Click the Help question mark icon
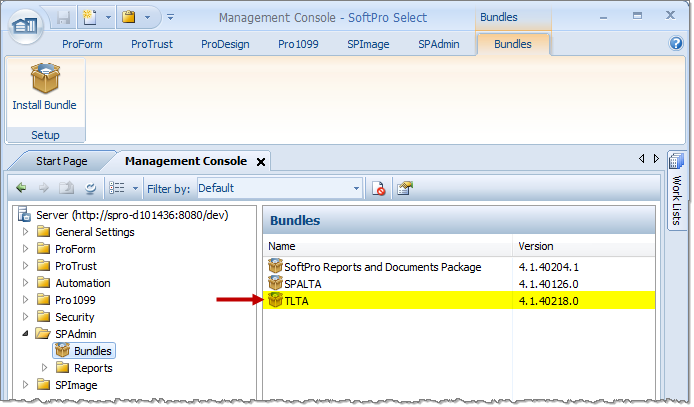Viewport: 694px width, 407px height. pyautogui.click(x=676, y=43)
